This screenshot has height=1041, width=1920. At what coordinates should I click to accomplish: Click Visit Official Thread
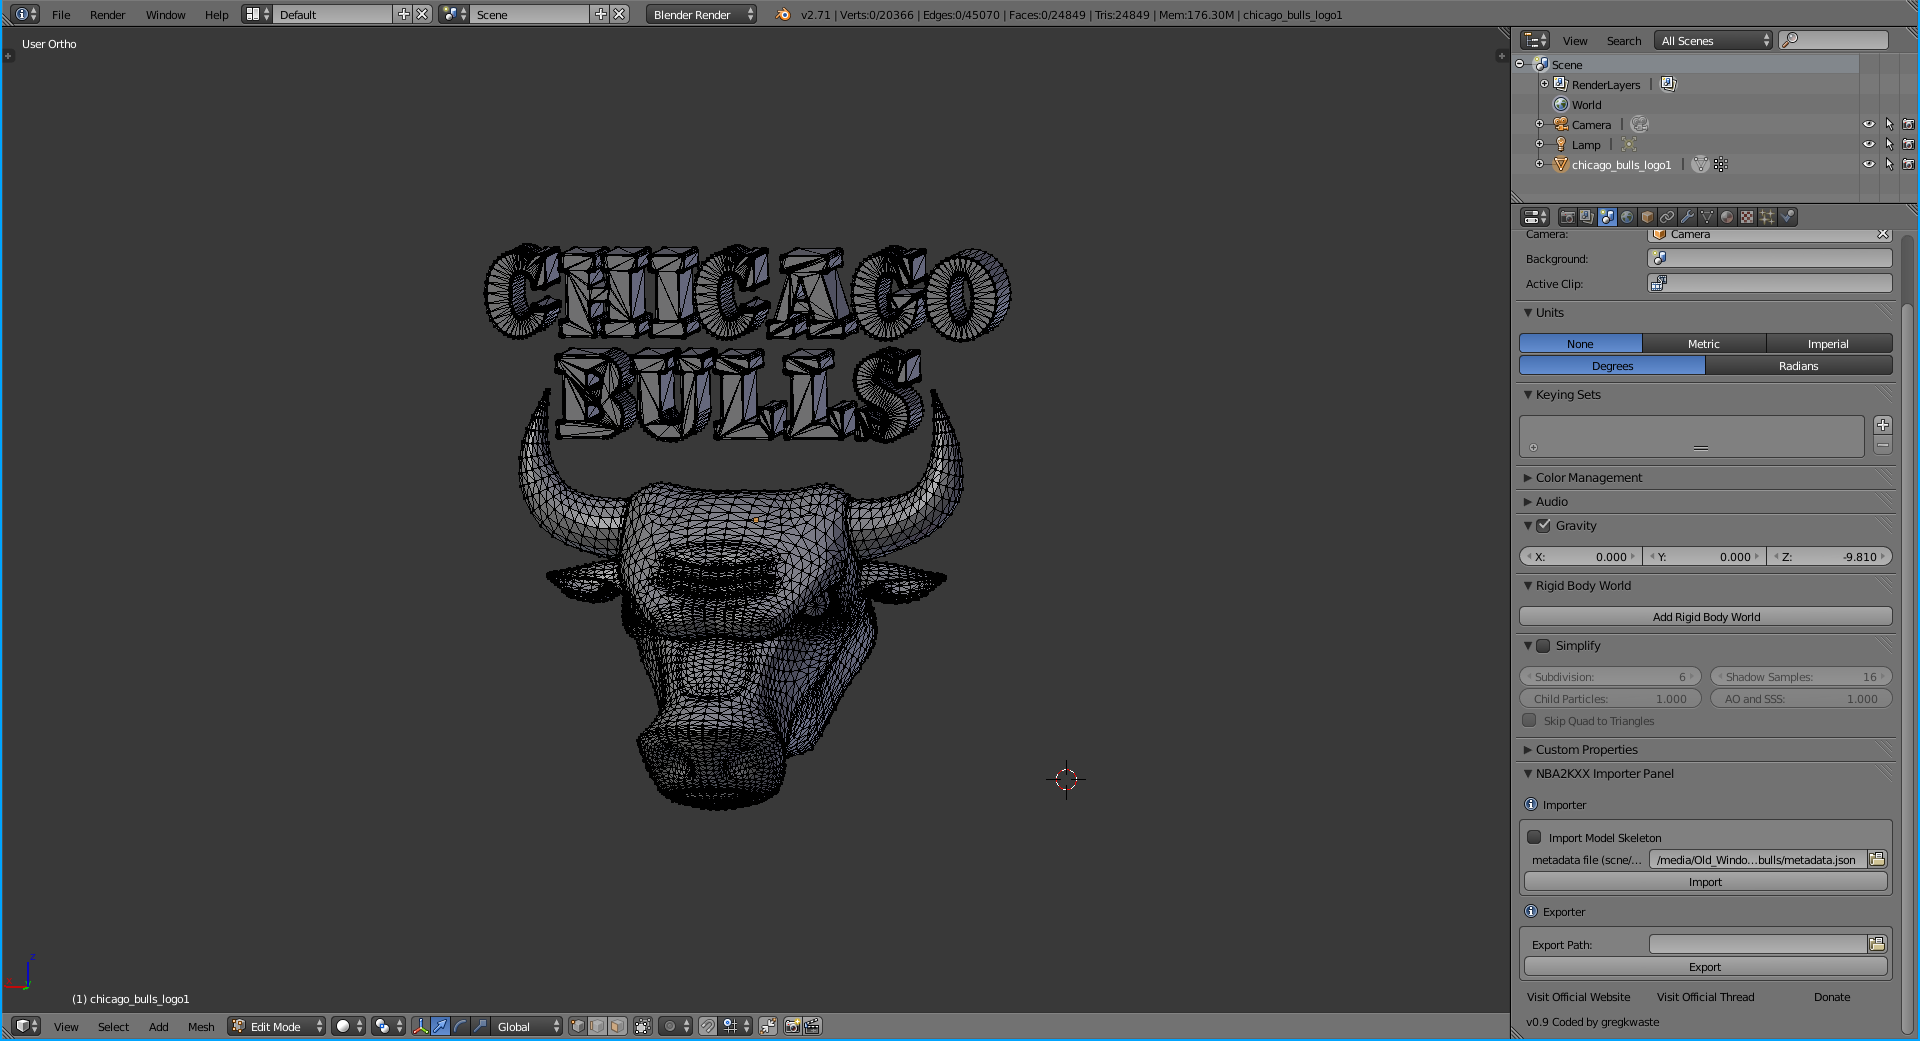point(1705,996)
